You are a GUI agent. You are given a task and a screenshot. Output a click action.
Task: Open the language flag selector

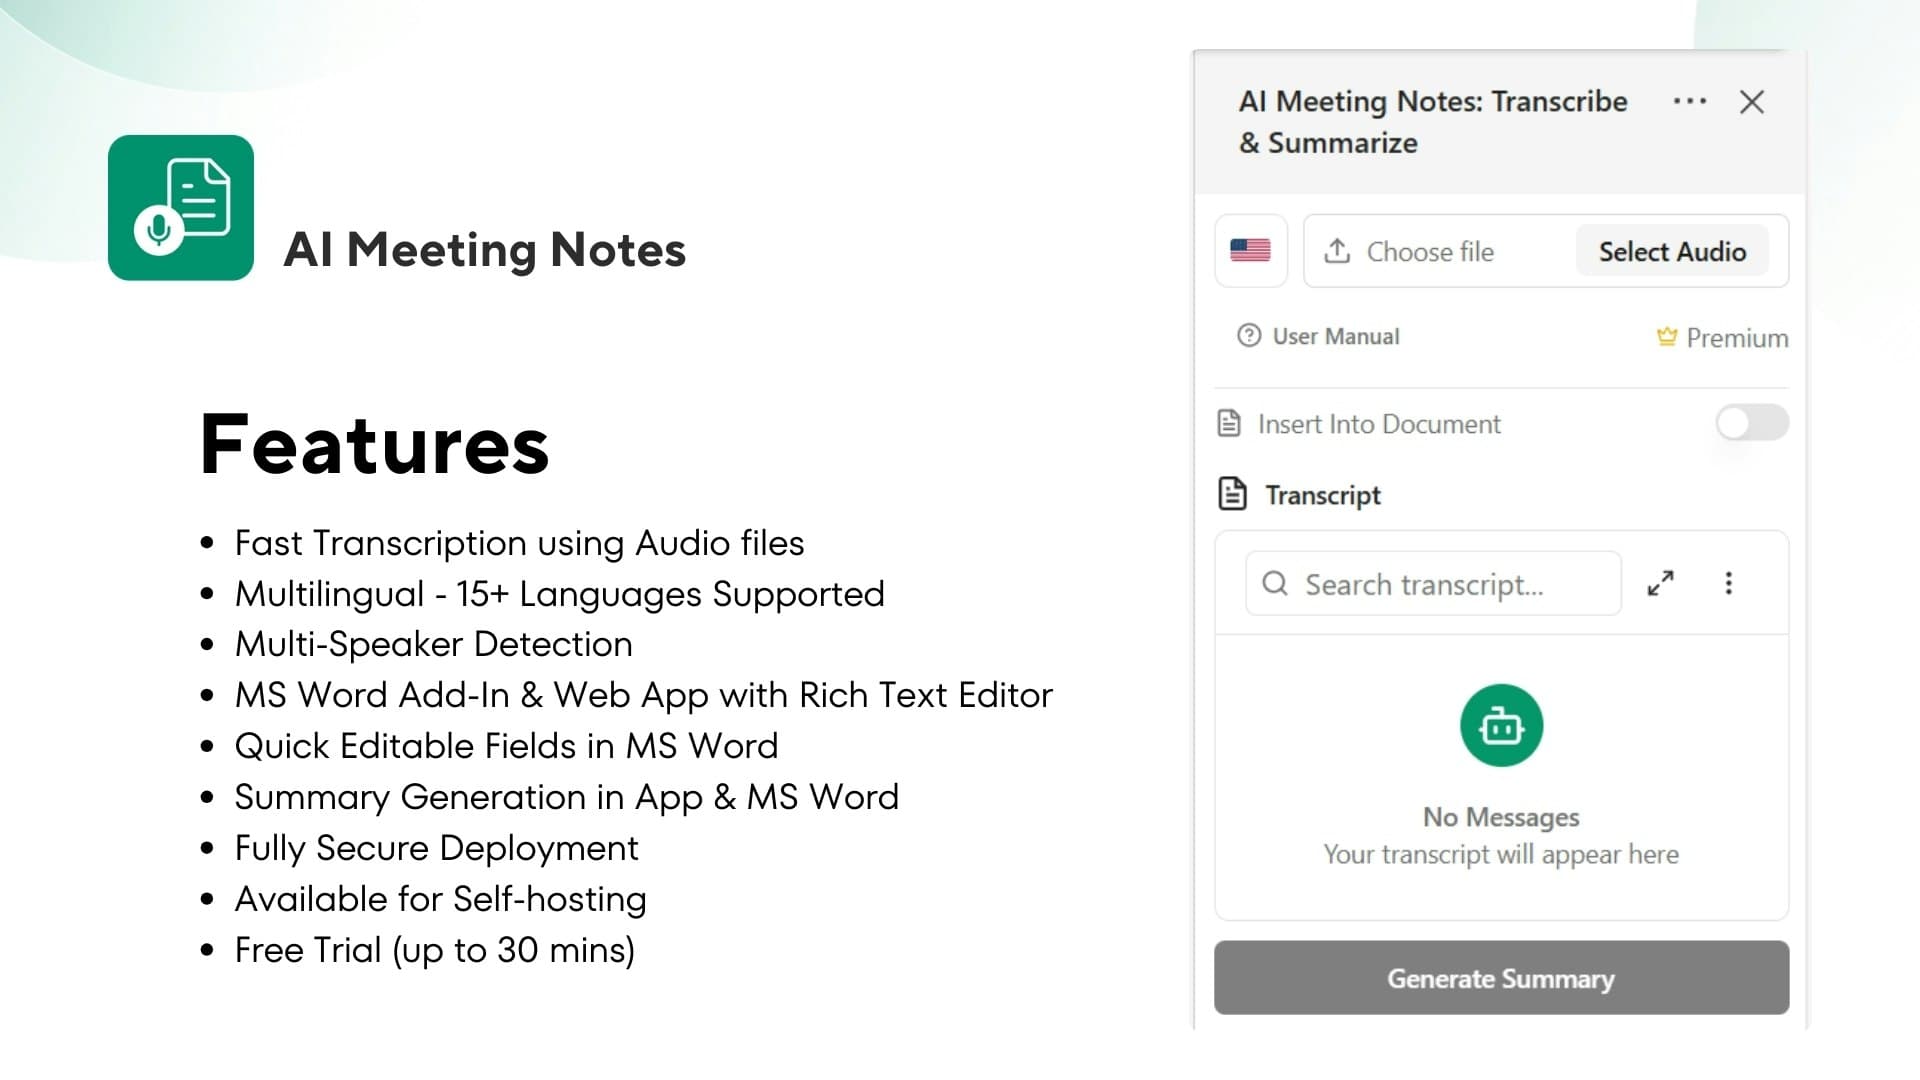(1250, 251)
